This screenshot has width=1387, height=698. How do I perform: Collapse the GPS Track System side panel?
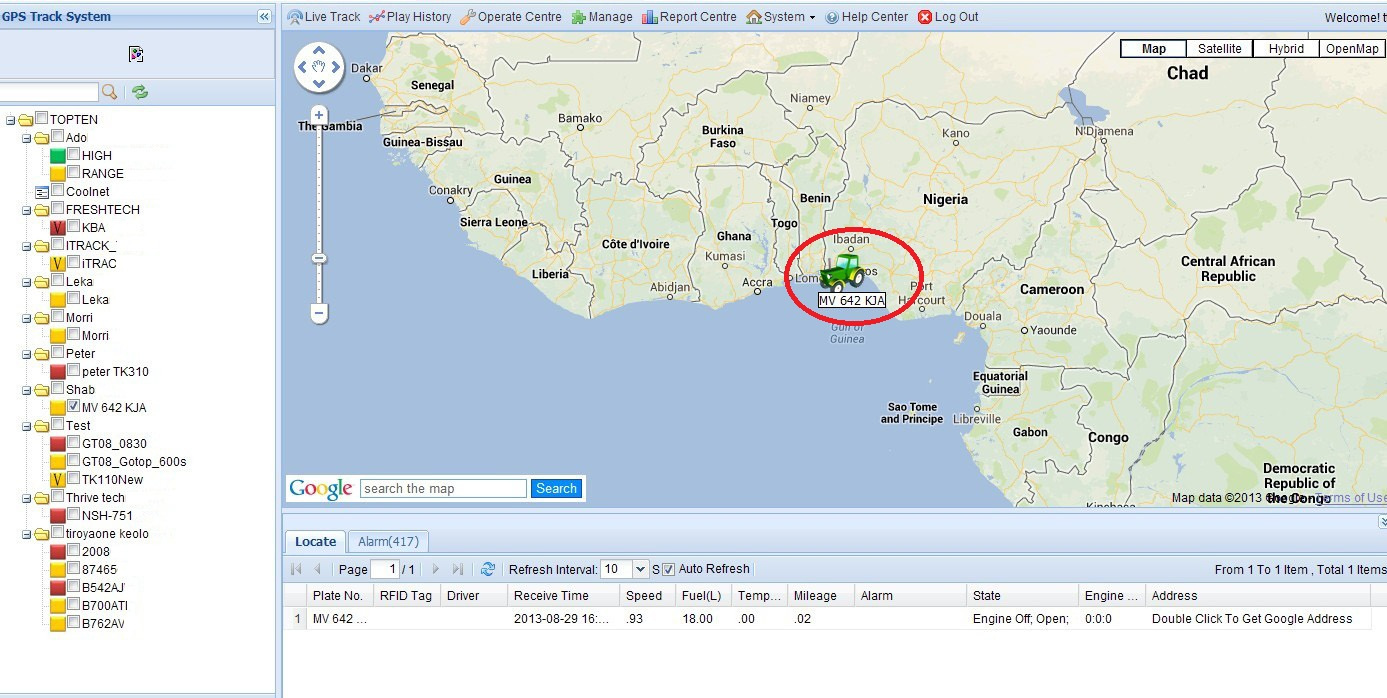pyautogui.click(x=264, y=16)
